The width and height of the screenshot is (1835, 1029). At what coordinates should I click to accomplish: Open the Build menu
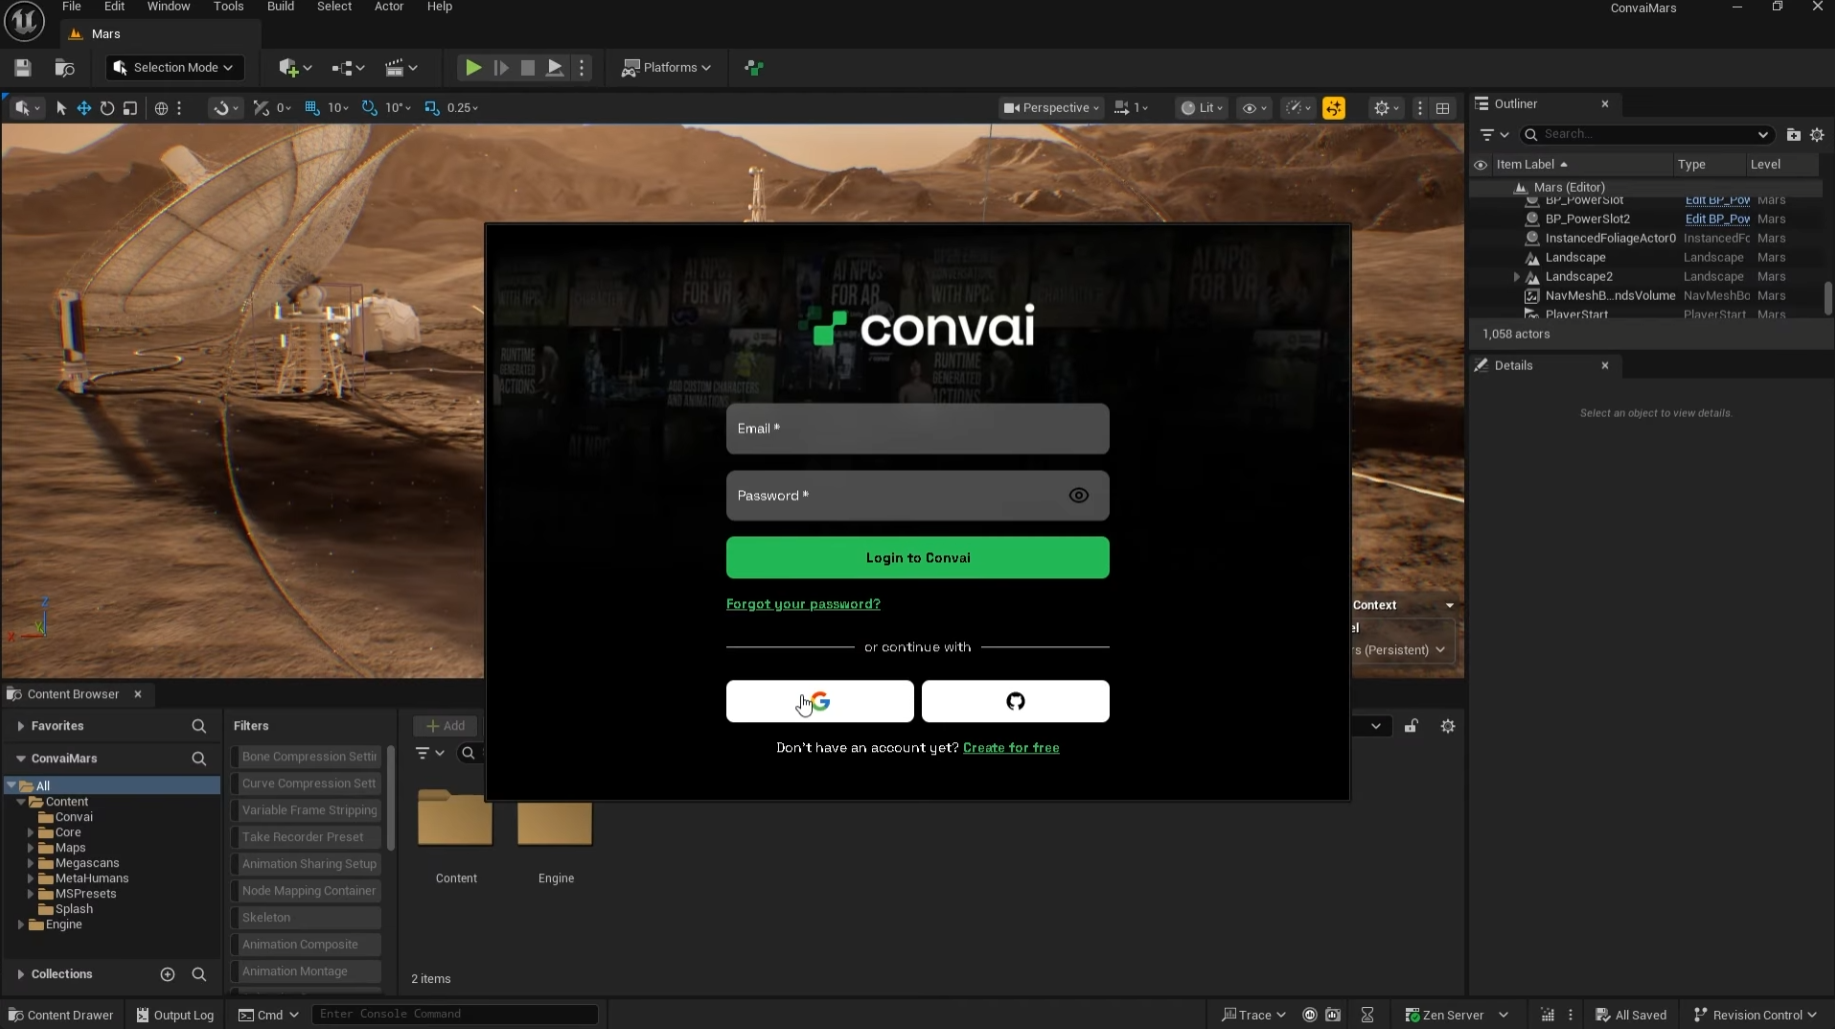[x=281, y=7]
